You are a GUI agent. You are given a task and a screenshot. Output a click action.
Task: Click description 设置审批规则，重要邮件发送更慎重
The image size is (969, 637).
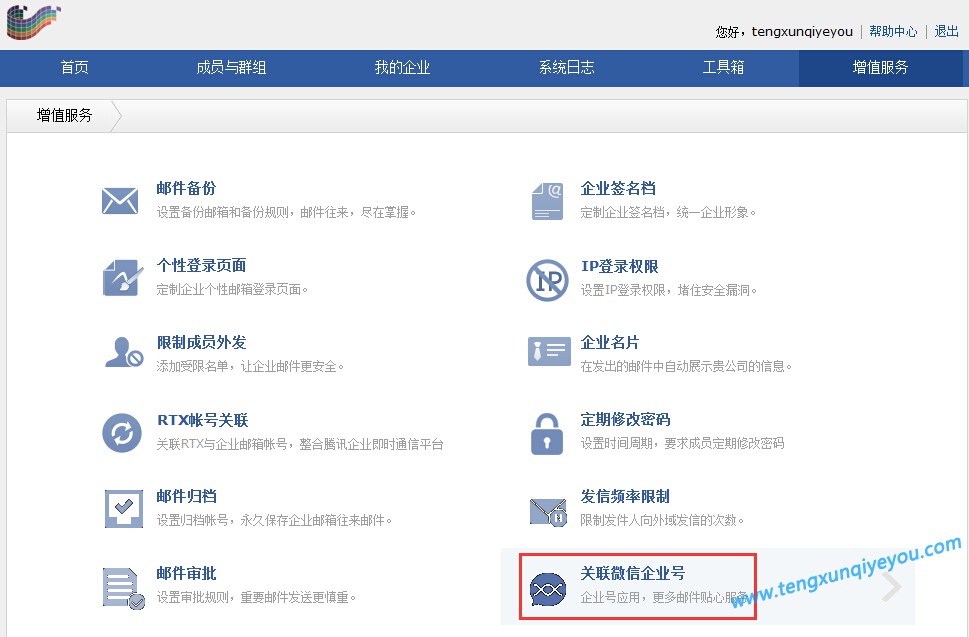256,597
